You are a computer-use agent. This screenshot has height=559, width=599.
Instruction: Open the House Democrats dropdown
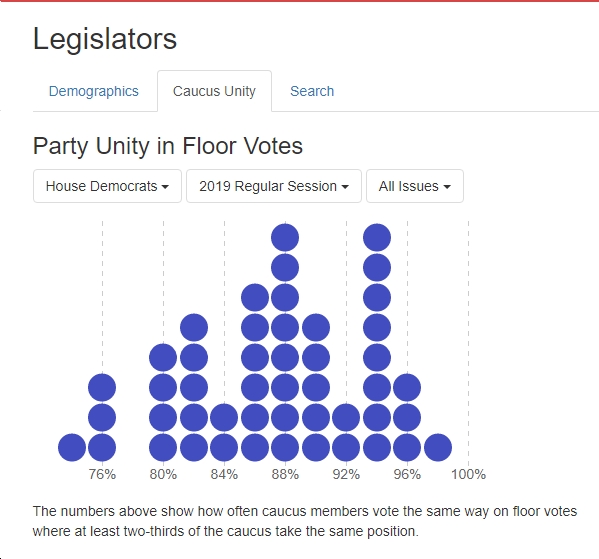tap(107, 186)
